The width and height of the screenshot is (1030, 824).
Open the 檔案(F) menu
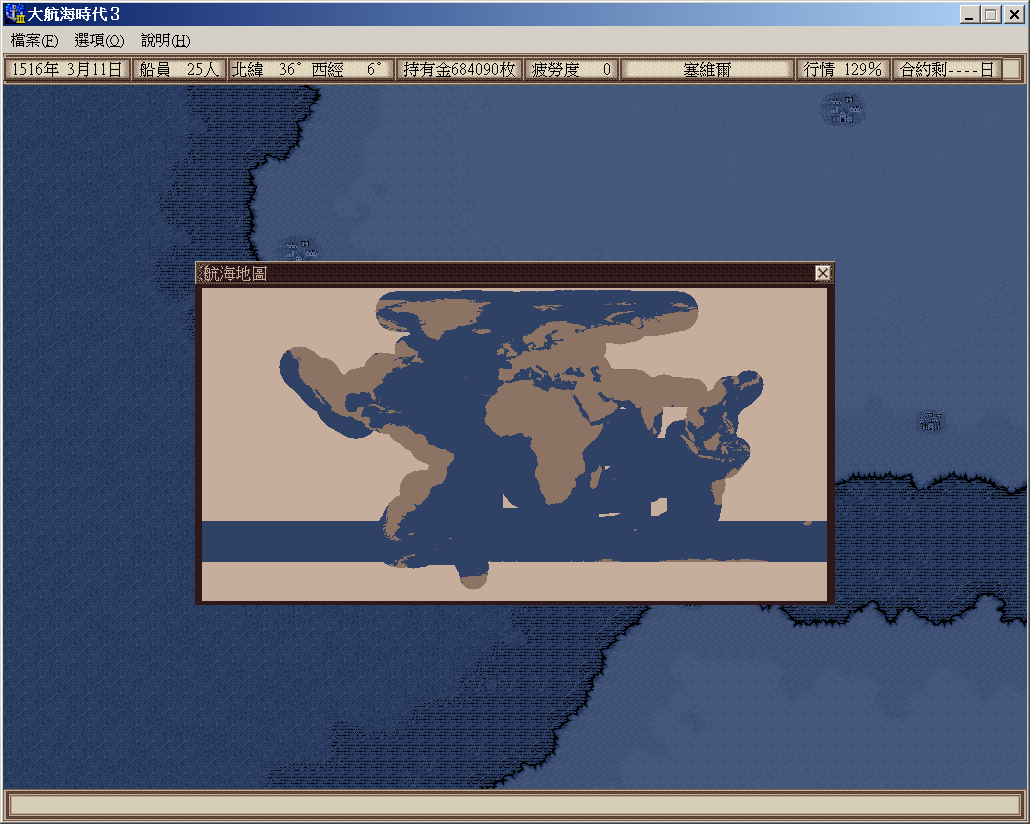[x=34, y=41]
